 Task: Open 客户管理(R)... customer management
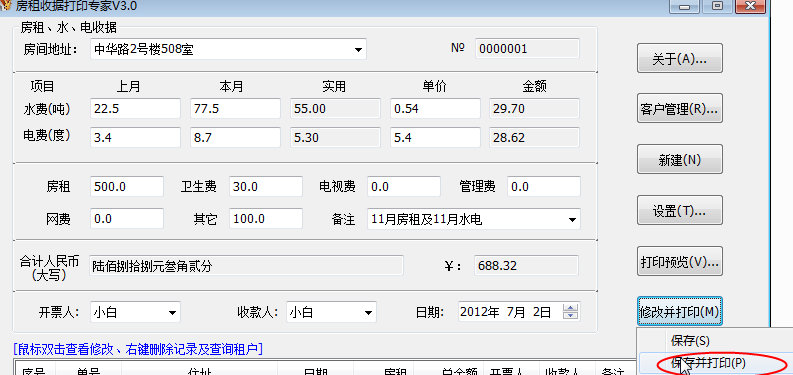point(679,109)
